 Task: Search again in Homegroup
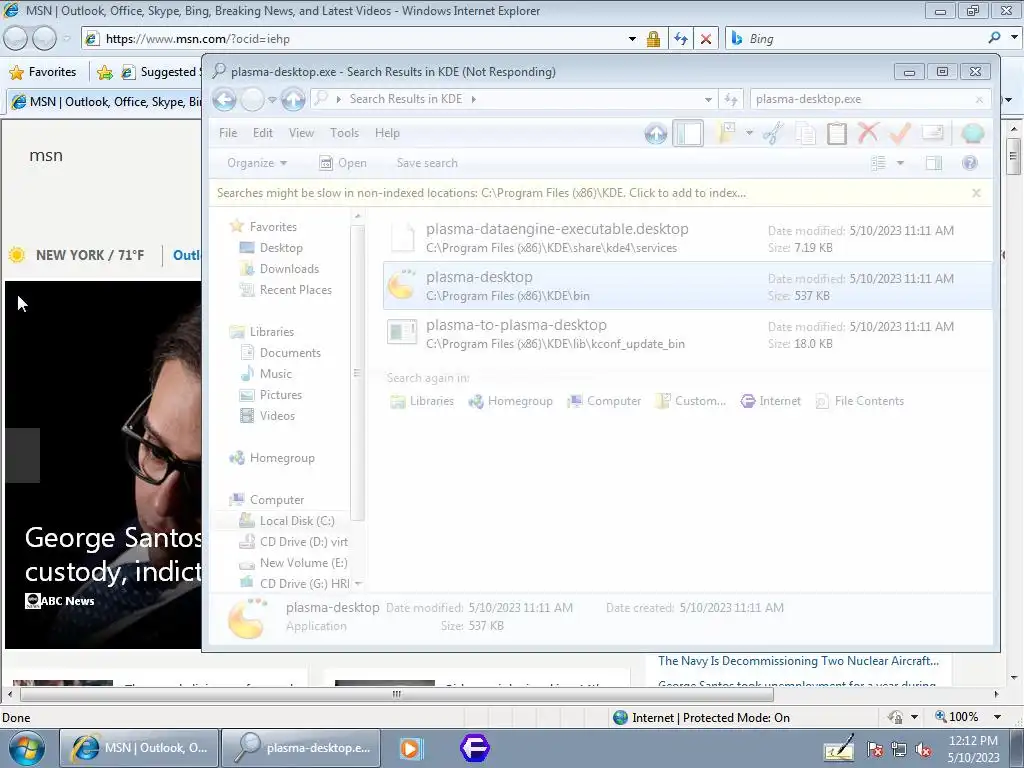[511, 401]
